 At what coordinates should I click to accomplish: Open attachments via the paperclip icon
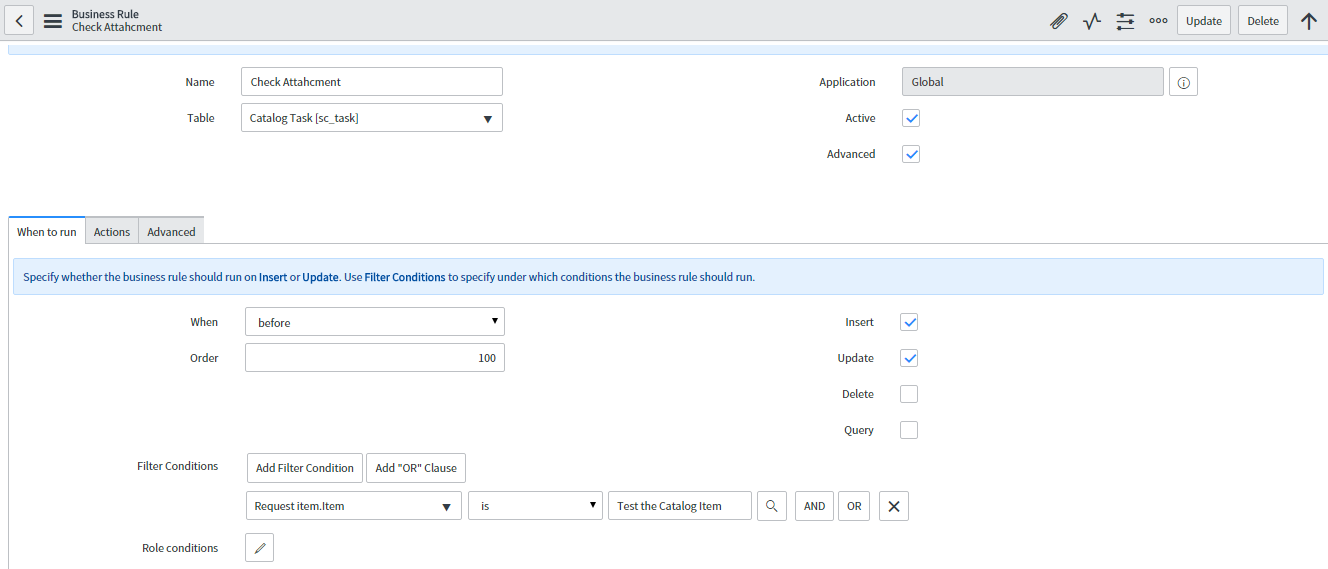[x=1059, y=21]
